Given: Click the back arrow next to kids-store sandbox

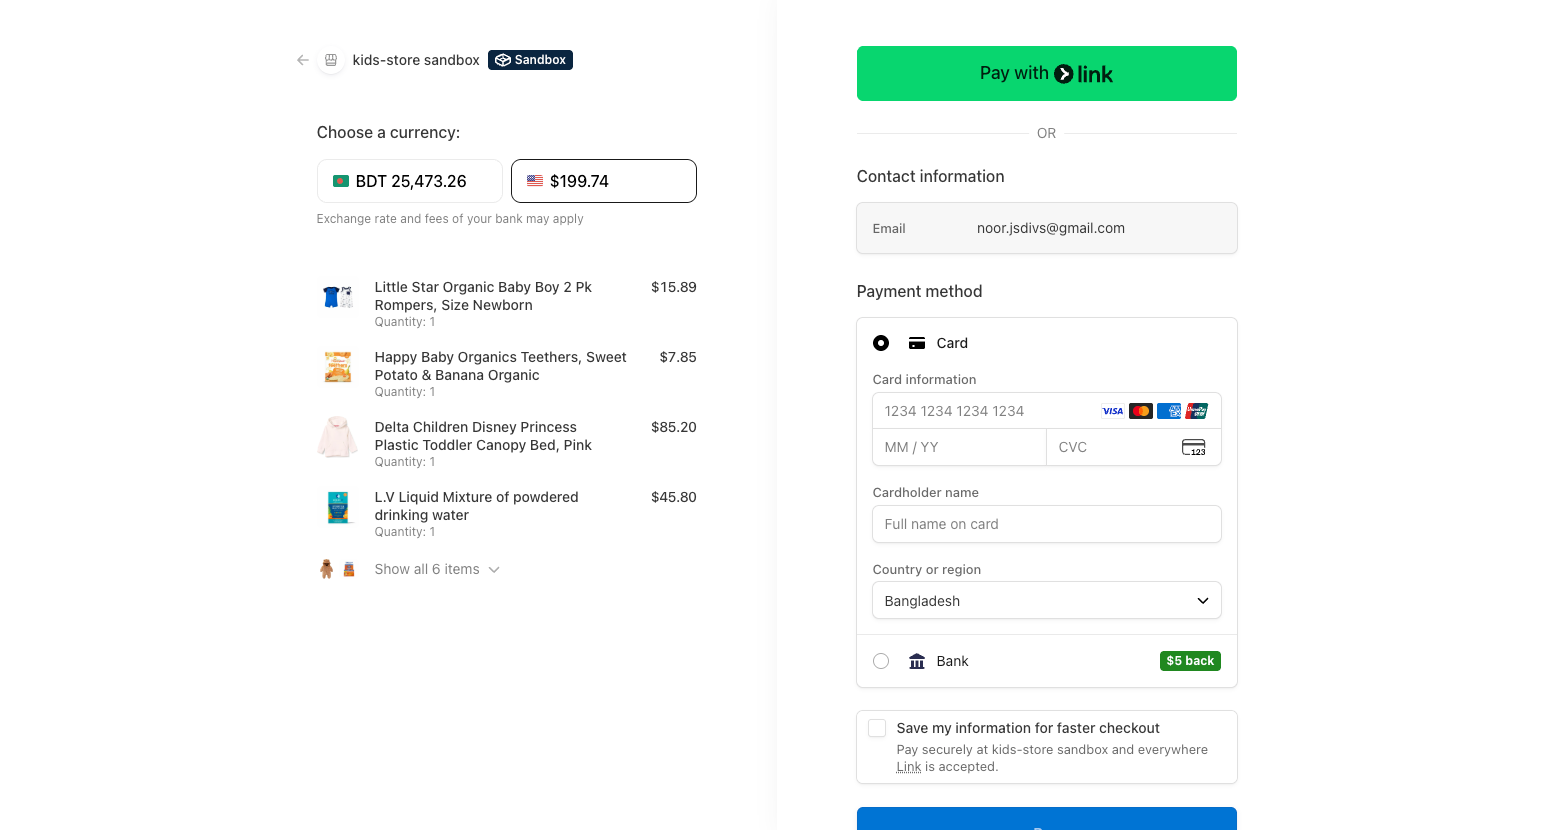Looking at the screenshot, I should 302,60.
